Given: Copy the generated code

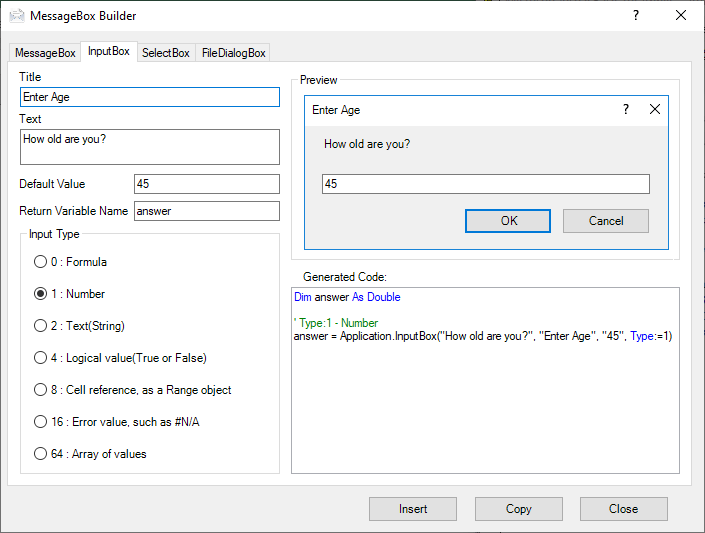Looking at the screenshot, I should point(518,509).
